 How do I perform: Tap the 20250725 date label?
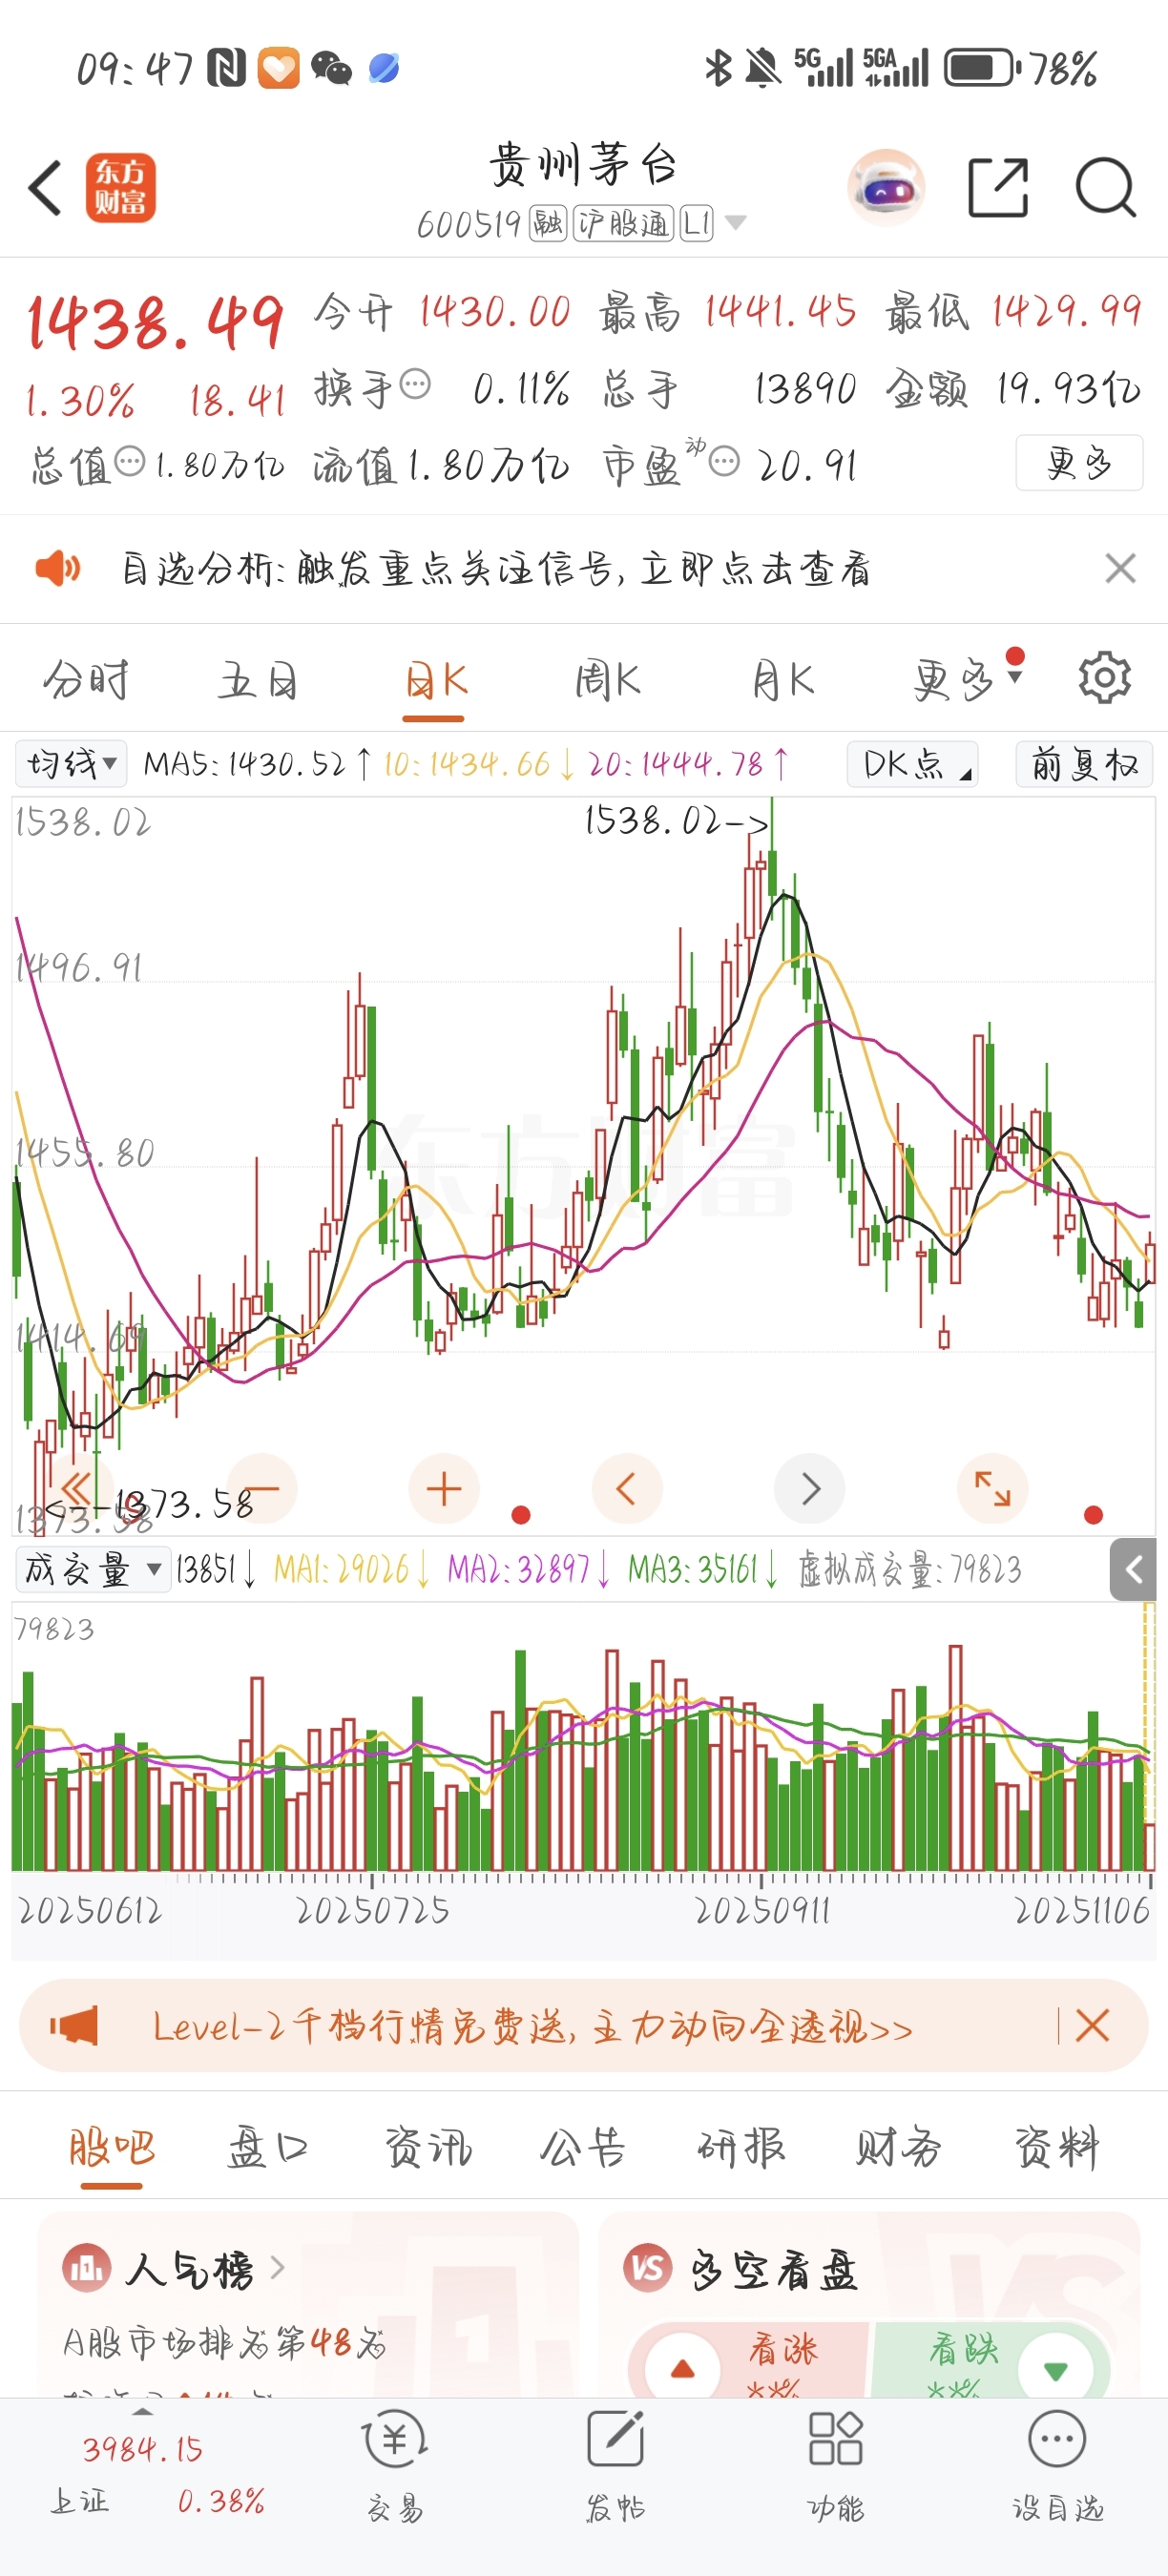pyautogui.click(x=372, y=1911)
